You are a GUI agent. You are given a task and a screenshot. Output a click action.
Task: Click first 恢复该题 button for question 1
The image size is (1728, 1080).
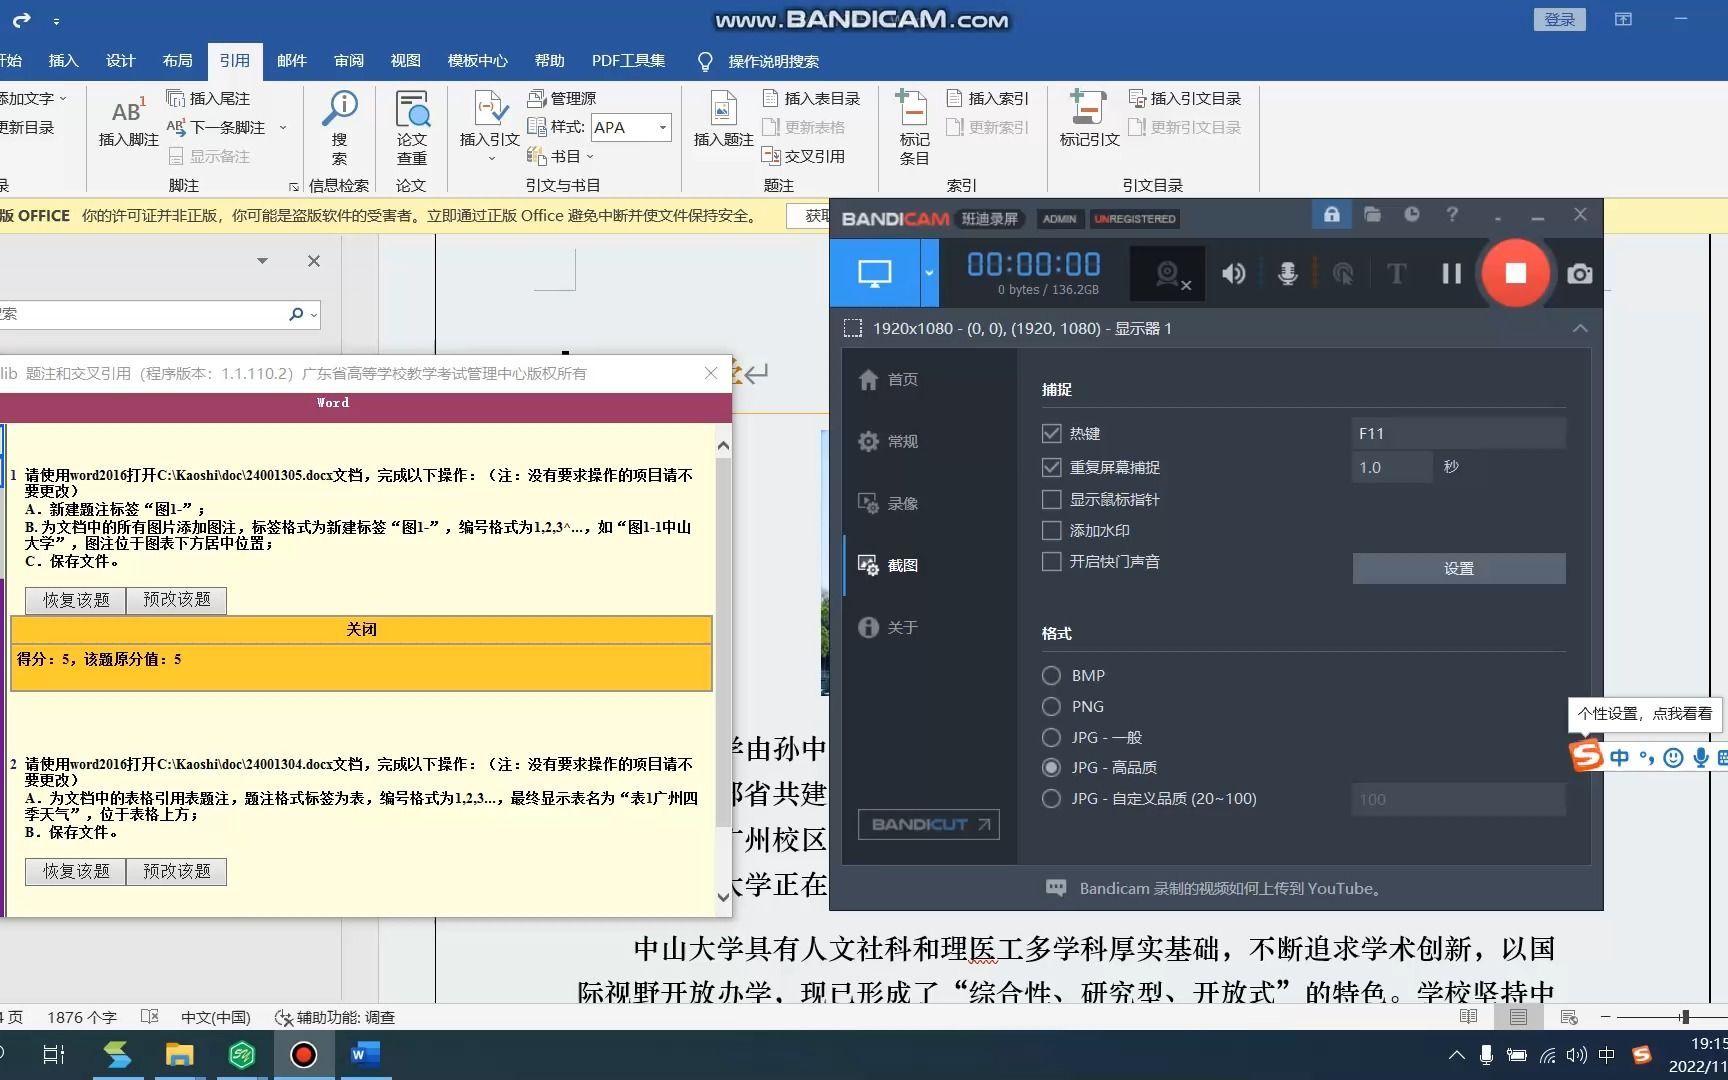tap(76, 600)
